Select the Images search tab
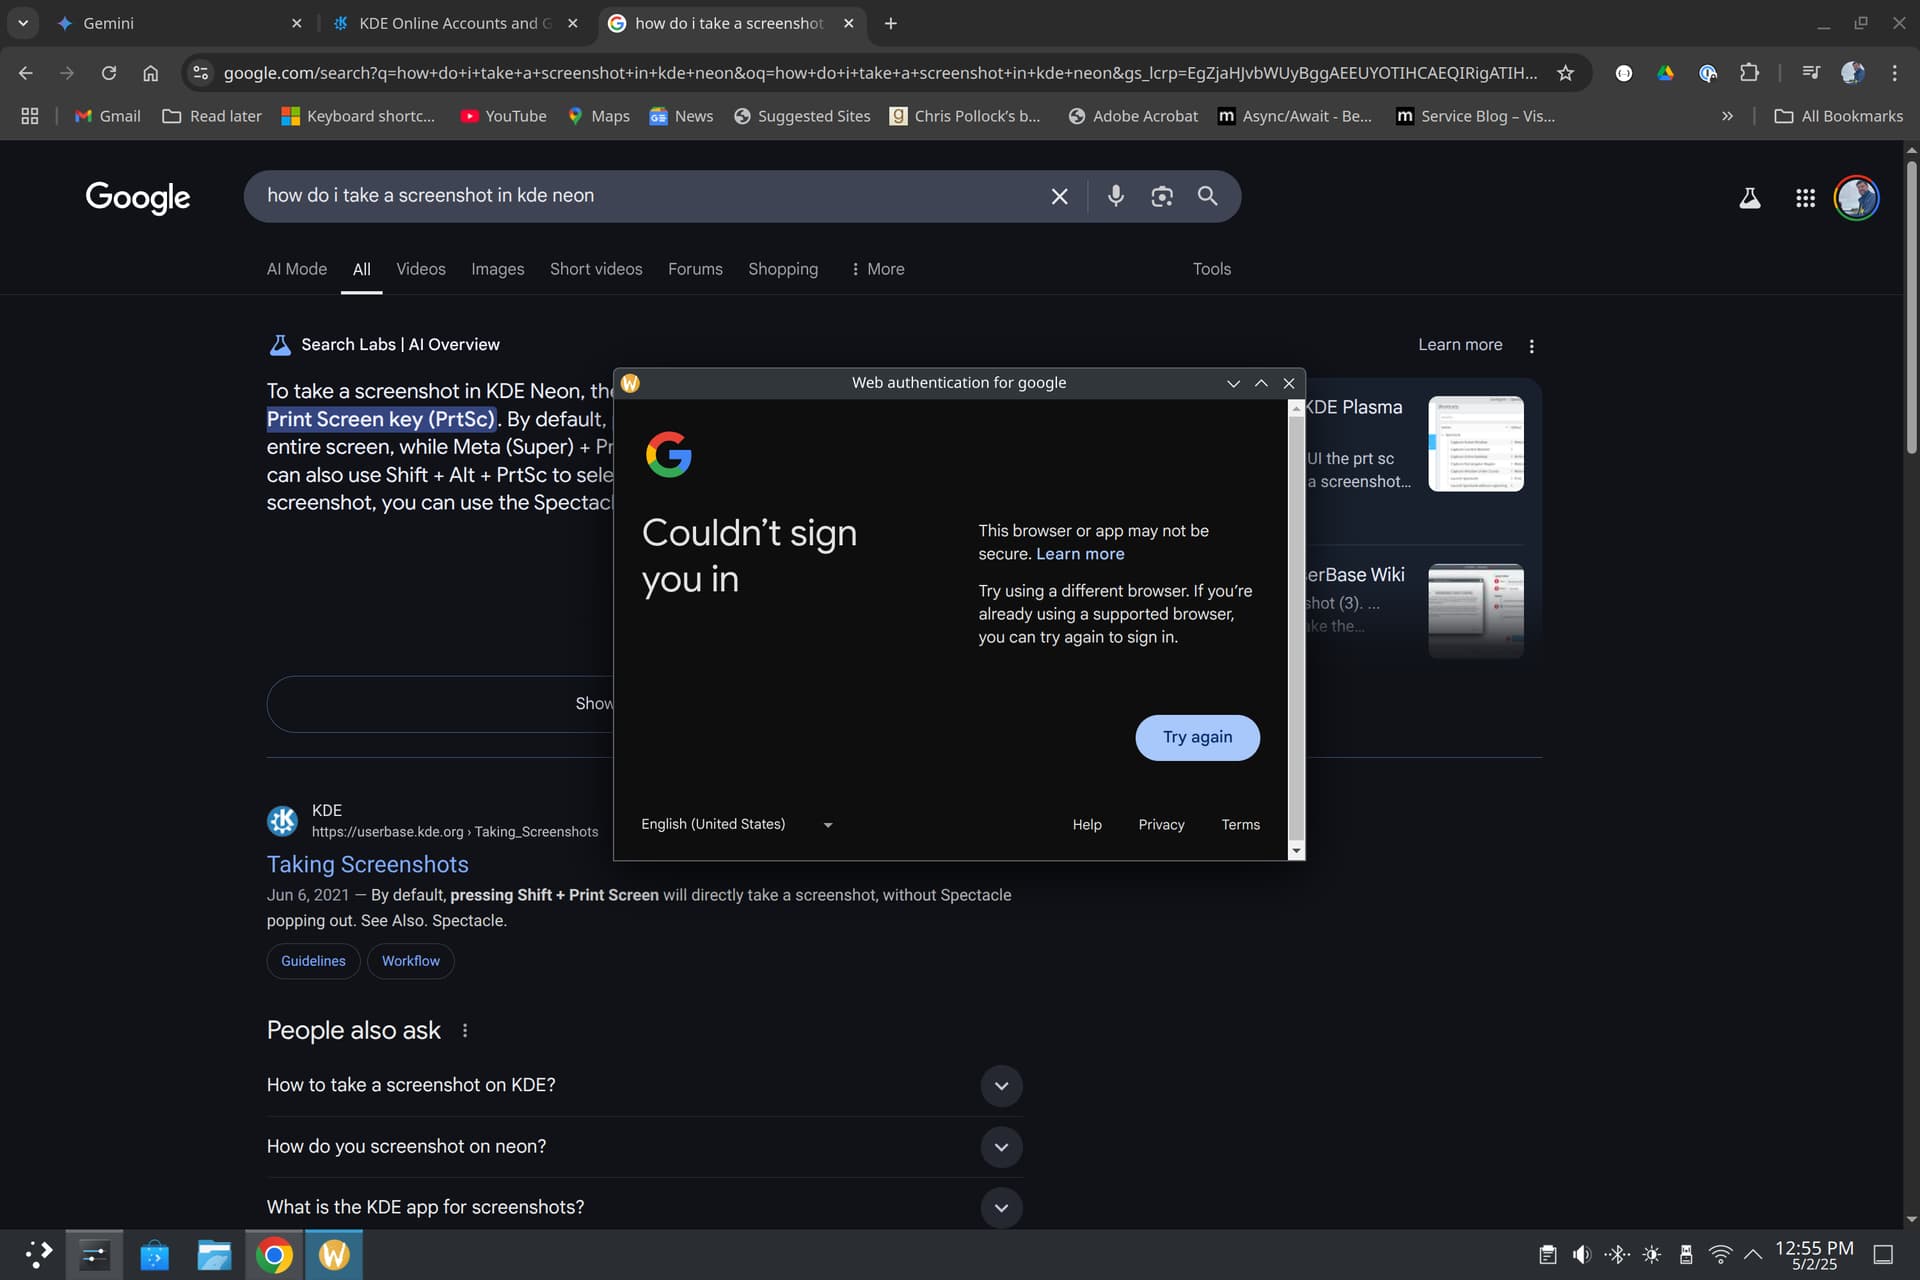Screen dimensions: 1920x1280 [498, 269]
